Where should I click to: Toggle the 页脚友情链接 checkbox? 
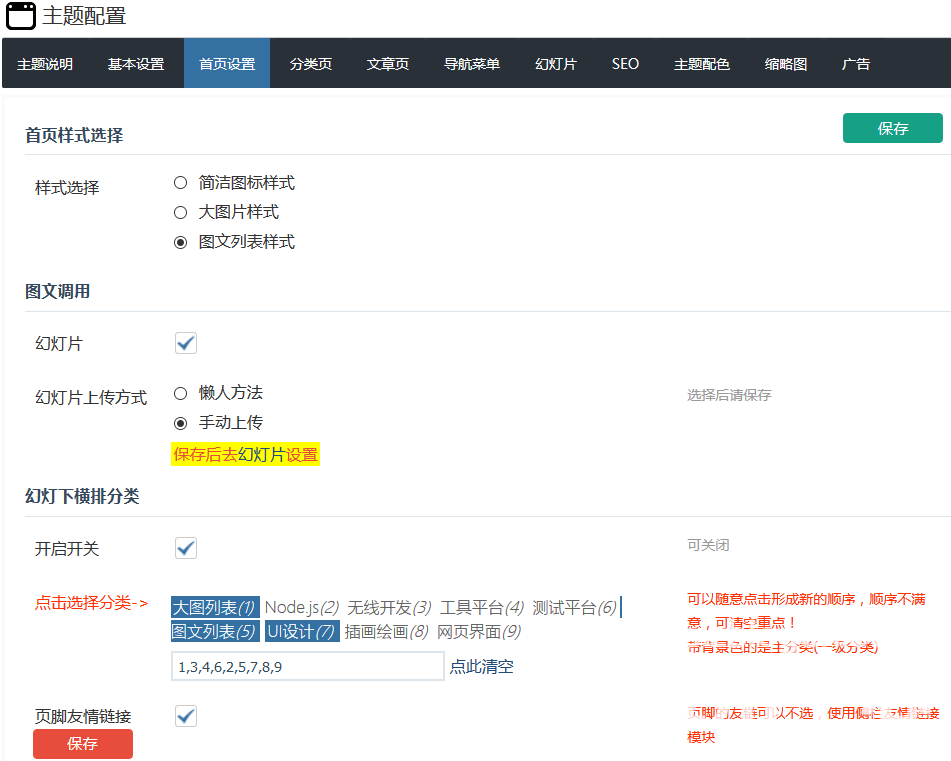click(186, 716)
